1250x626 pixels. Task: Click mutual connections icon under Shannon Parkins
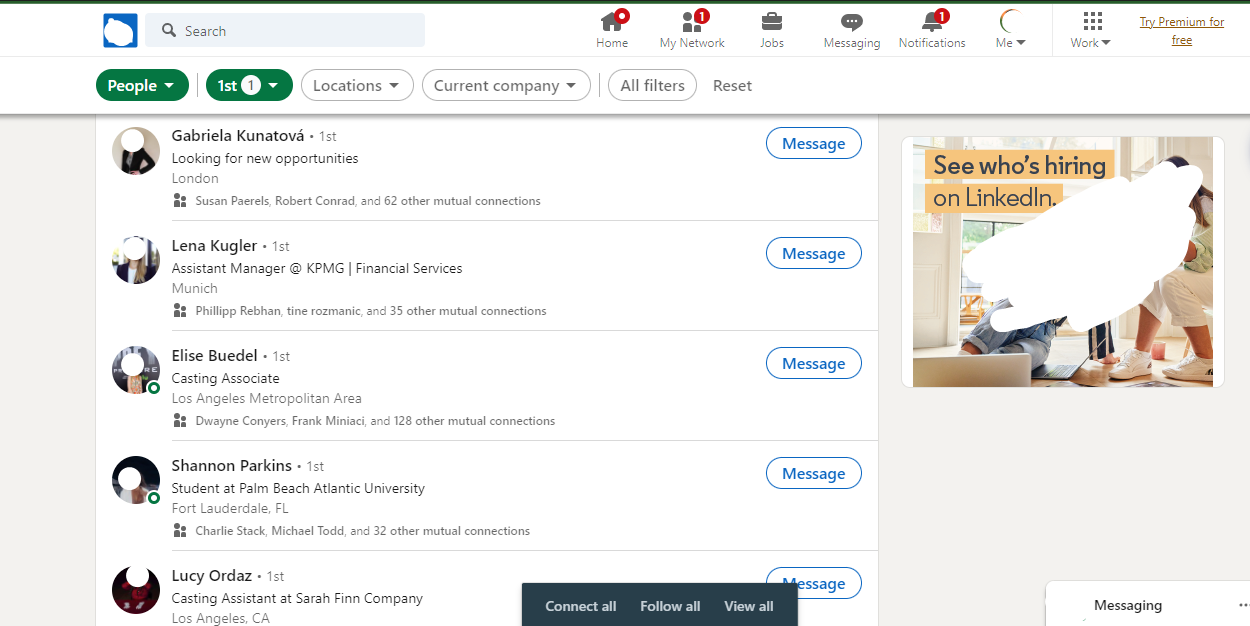coord(180,530)
